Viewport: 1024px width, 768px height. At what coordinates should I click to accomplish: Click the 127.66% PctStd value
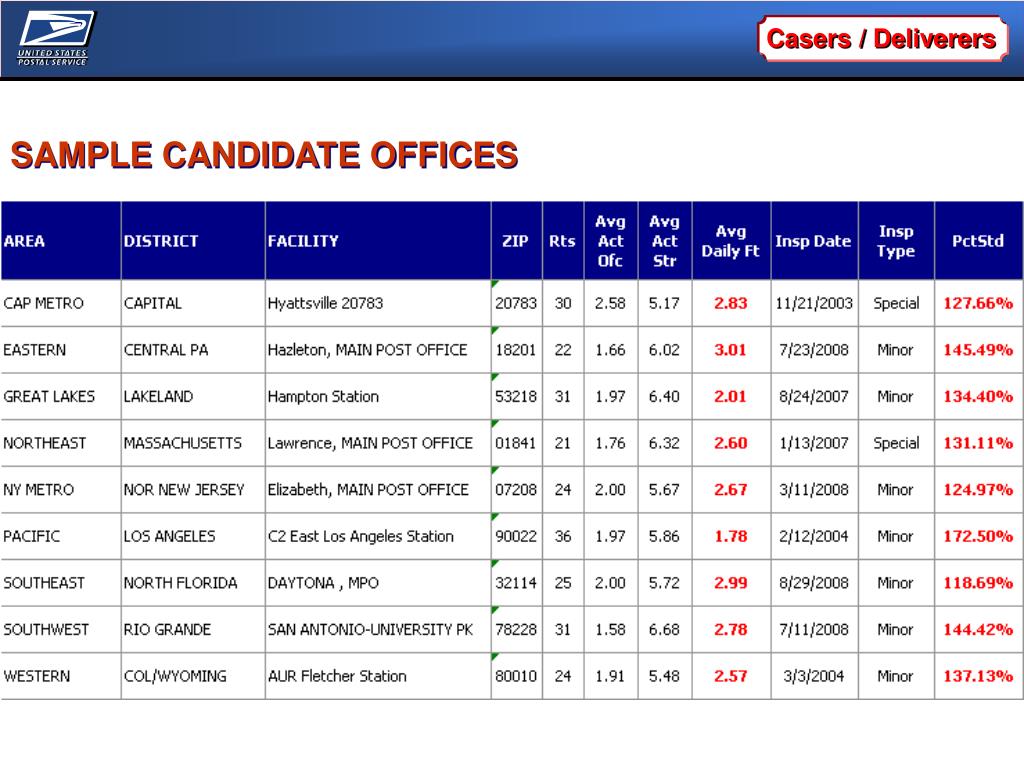(x=978, y=303)
